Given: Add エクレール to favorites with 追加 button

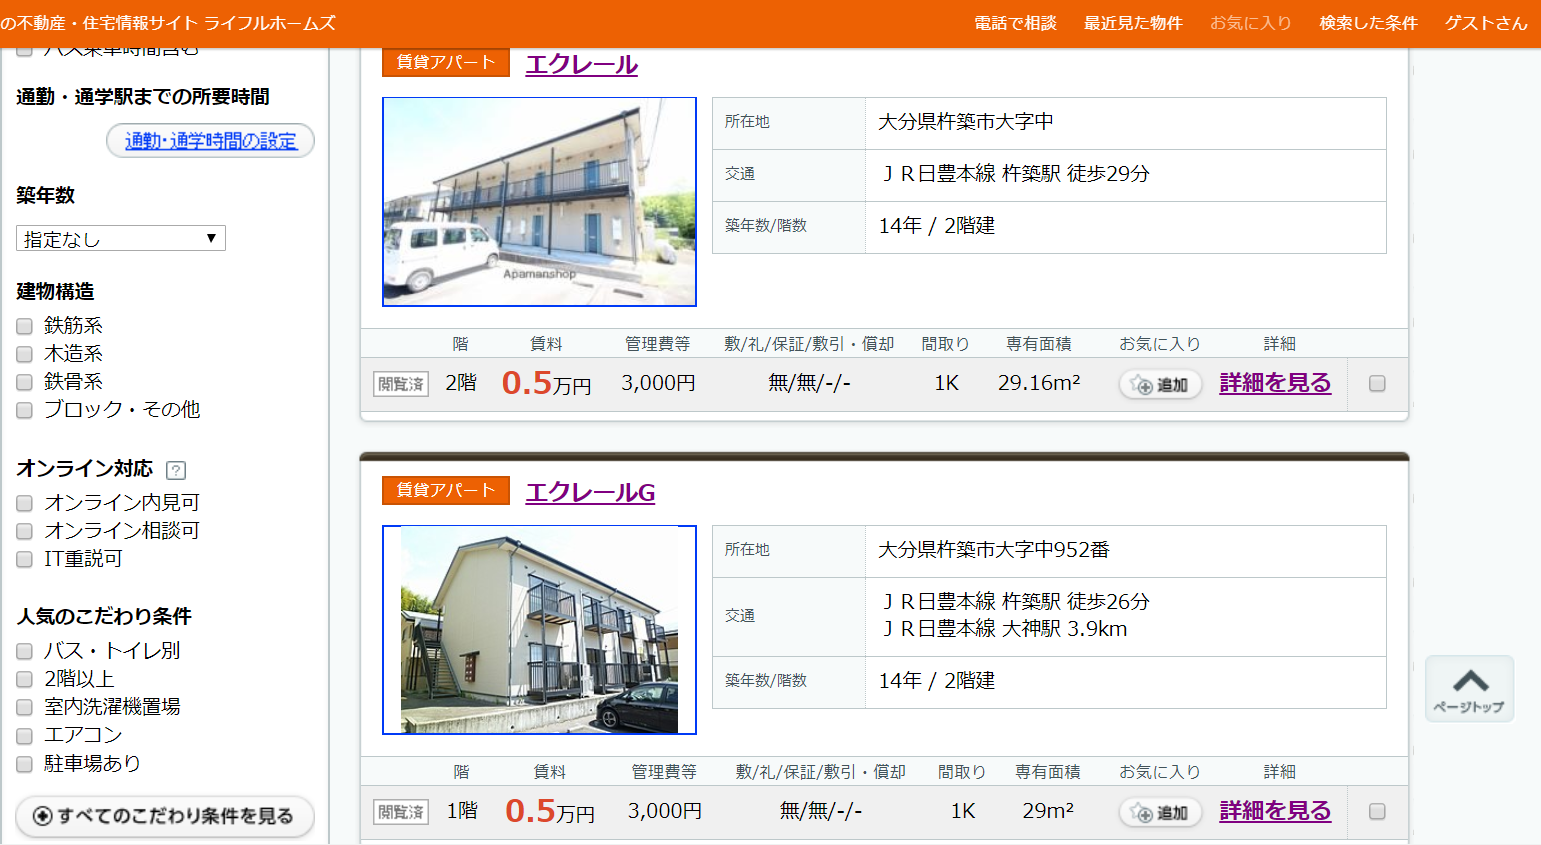Looking at the screenshot, I should click(x=1160, y=385).
